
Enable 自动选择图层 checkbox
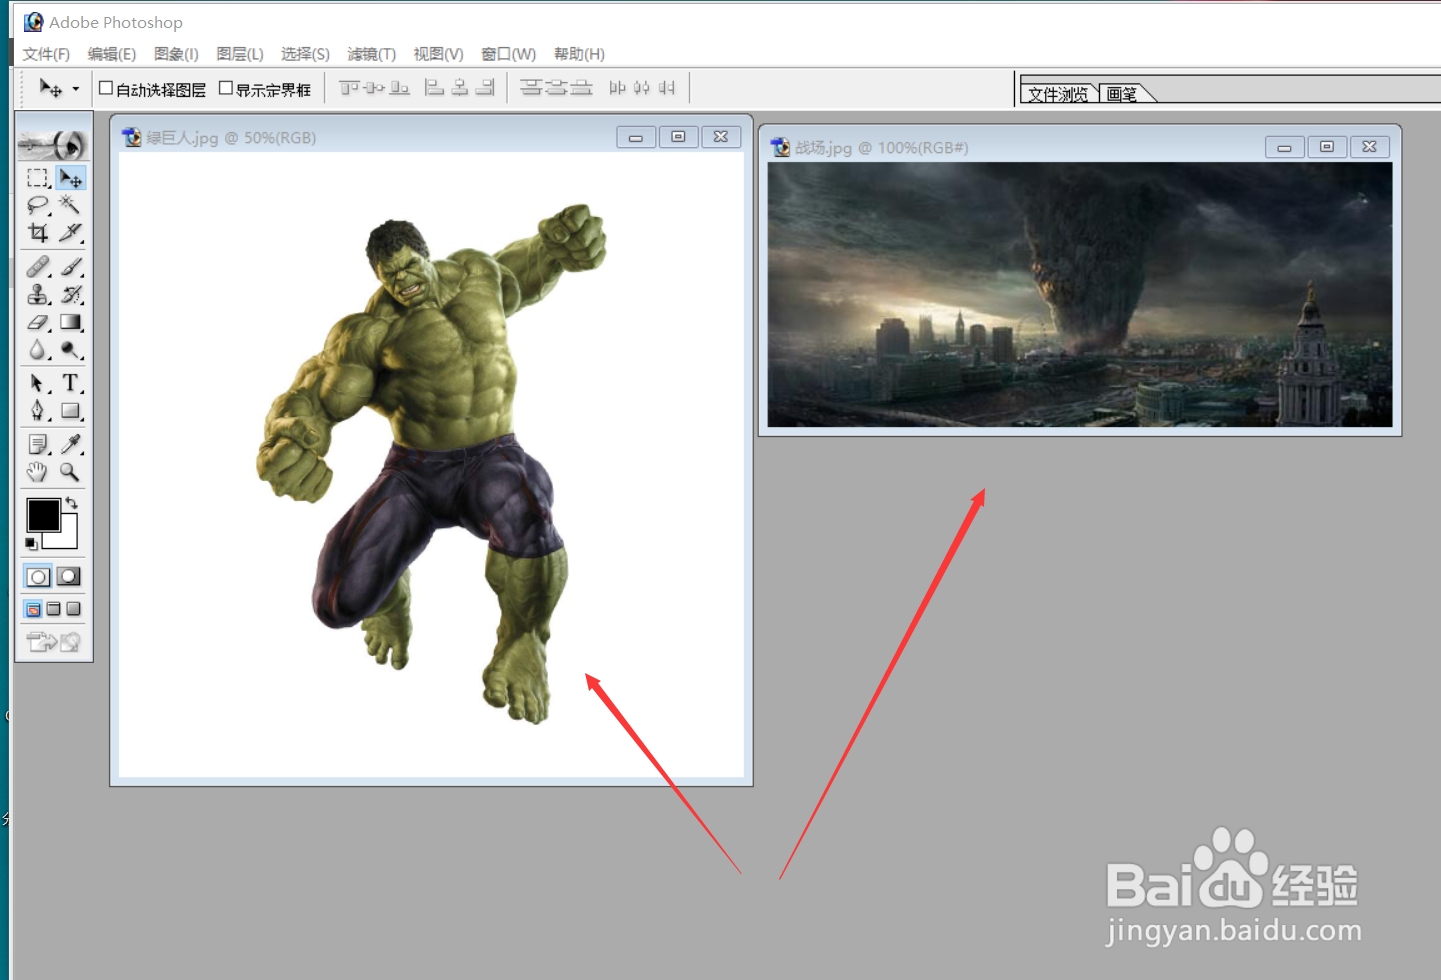point(106,88)
